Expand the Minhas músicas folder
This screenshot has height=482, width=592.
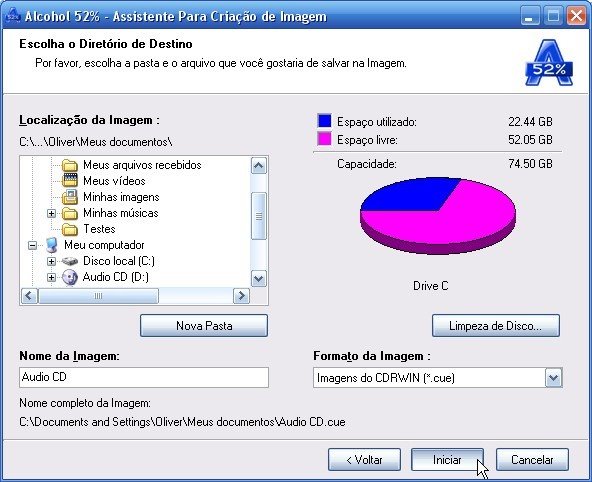tap(51, 213)
